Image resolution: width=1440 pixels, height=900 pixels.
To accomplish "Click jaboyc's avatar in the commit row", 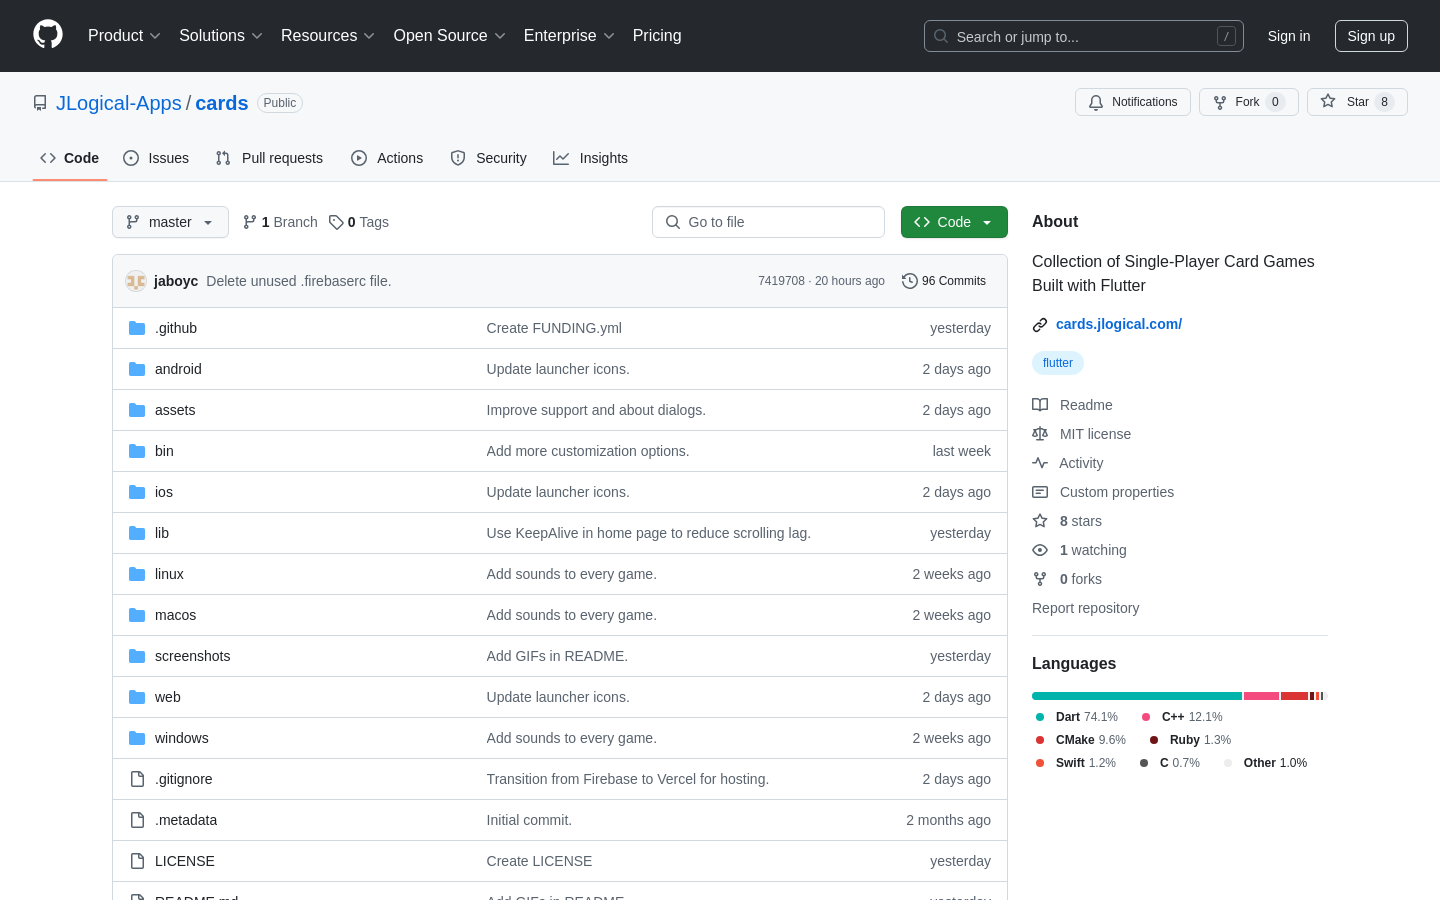I will [x=136, y=281].
